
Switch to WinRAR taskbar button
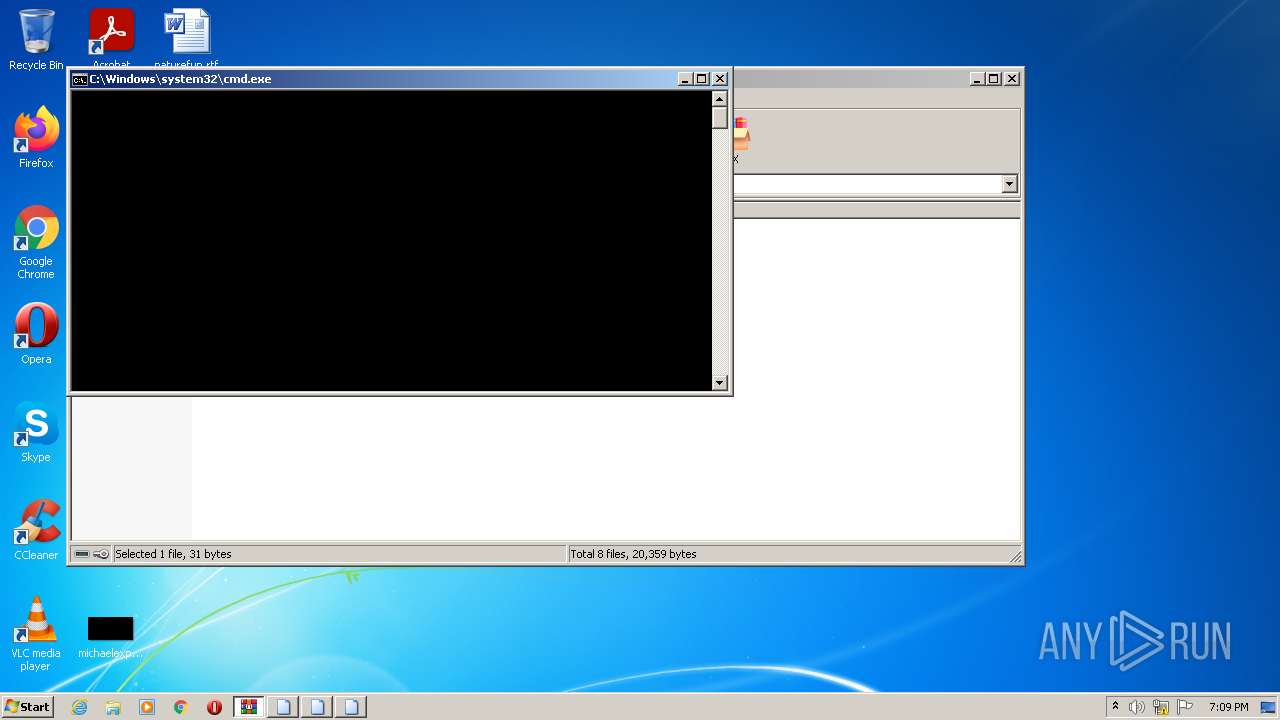[249, 707]
